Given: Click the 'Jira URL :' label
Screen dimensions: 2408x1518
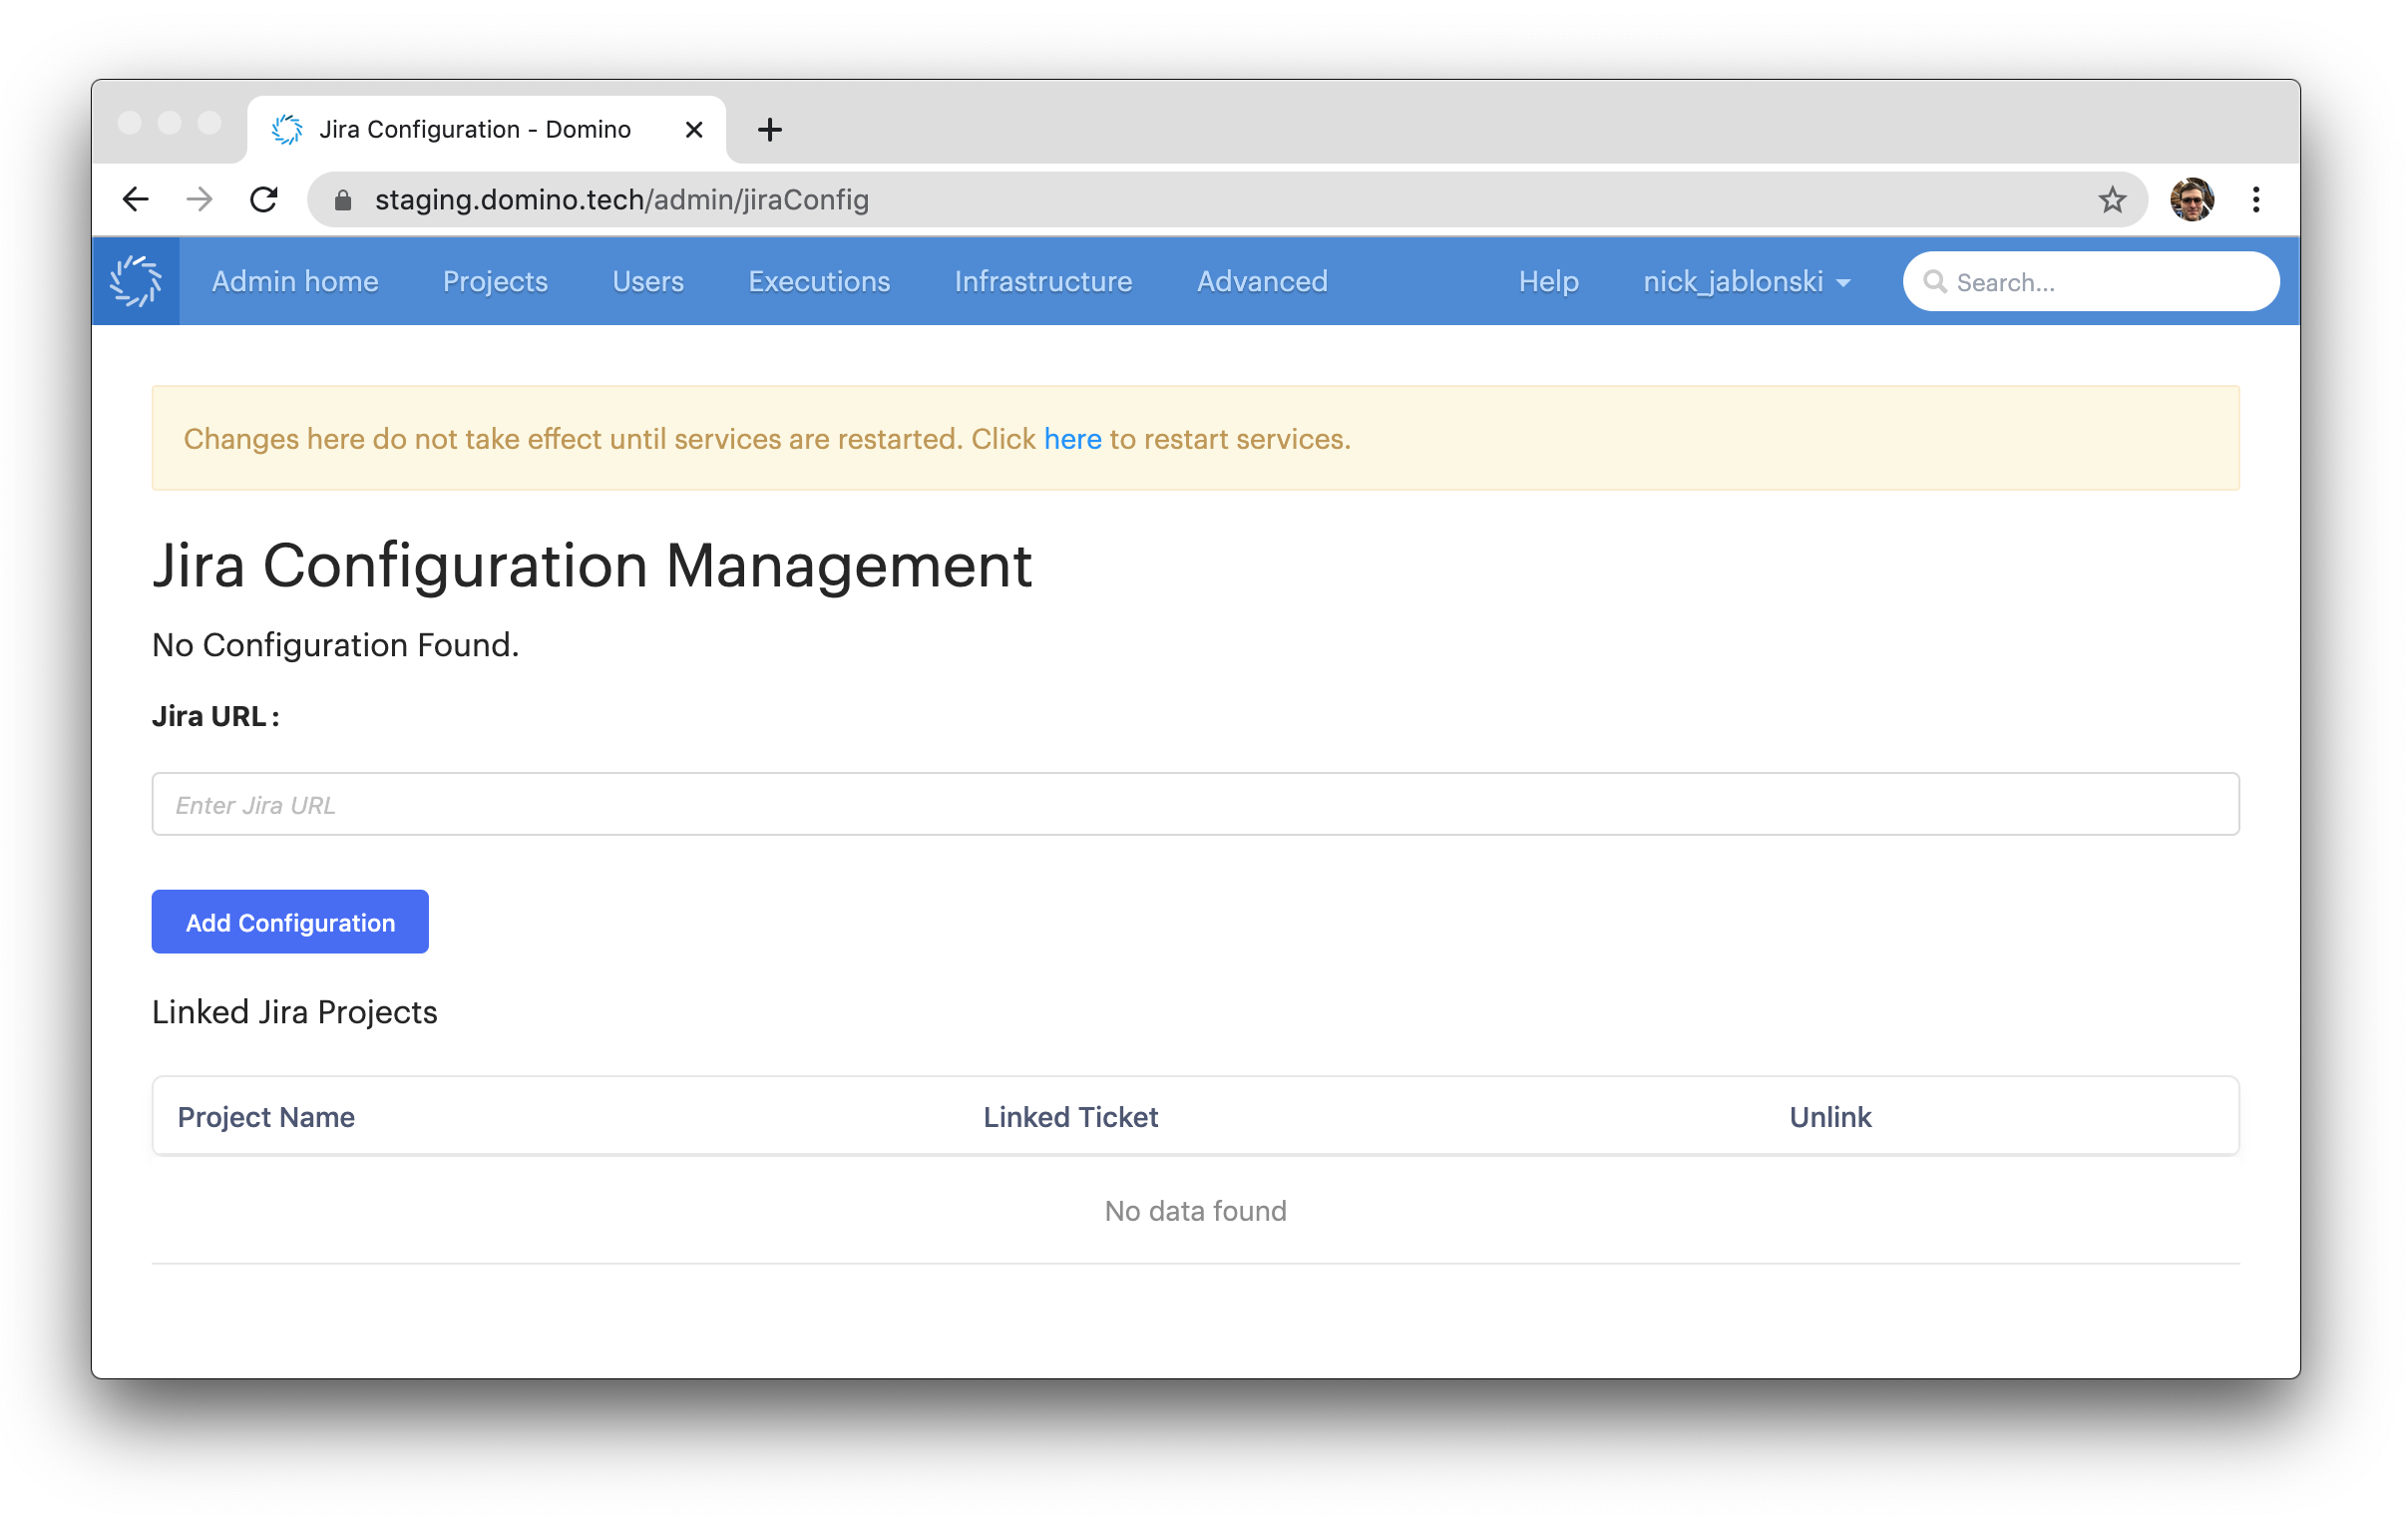Looking at the screenshot, I should coord(215,716).
